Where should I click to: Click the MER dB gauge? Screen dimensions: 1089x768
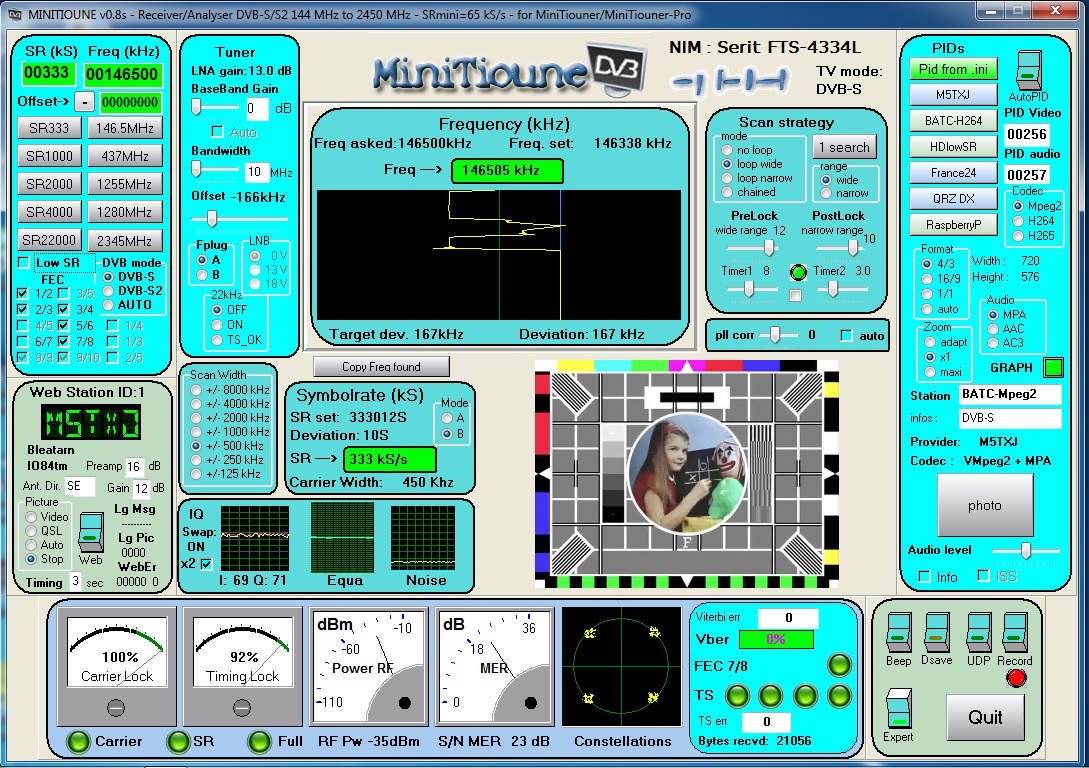[494, 665]
